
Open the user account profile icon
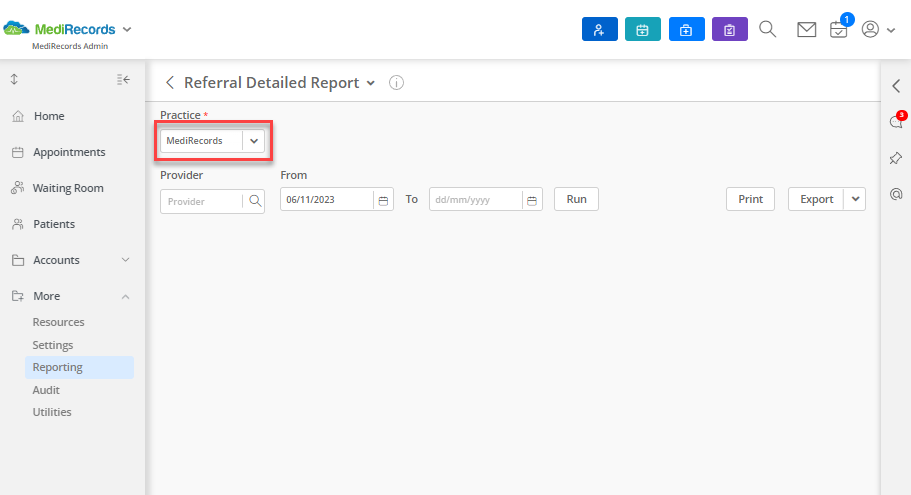pyautogui.click(x=870, y=29)
